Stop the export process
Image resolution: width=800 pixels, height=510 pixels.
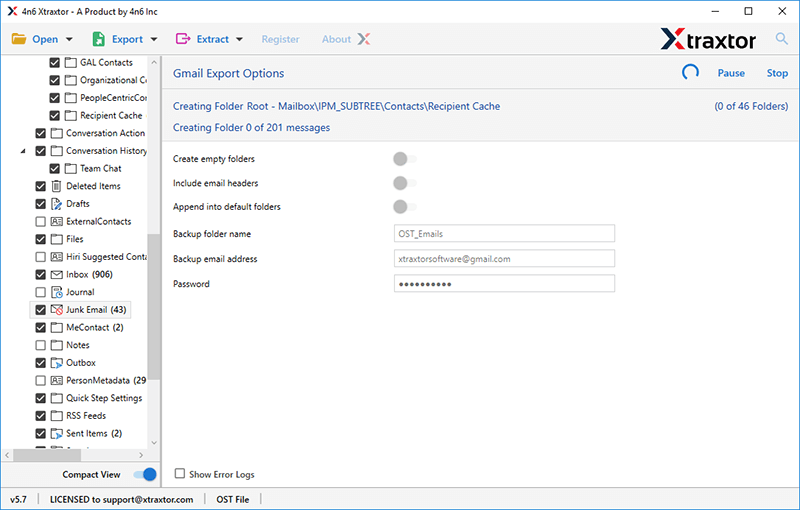(x=777, y=73)
